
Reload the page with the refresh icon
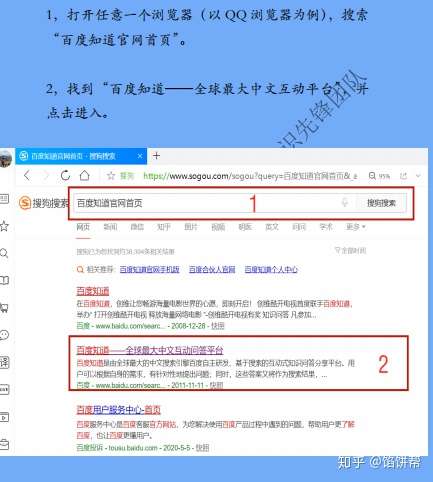click(x=65, y=175)
